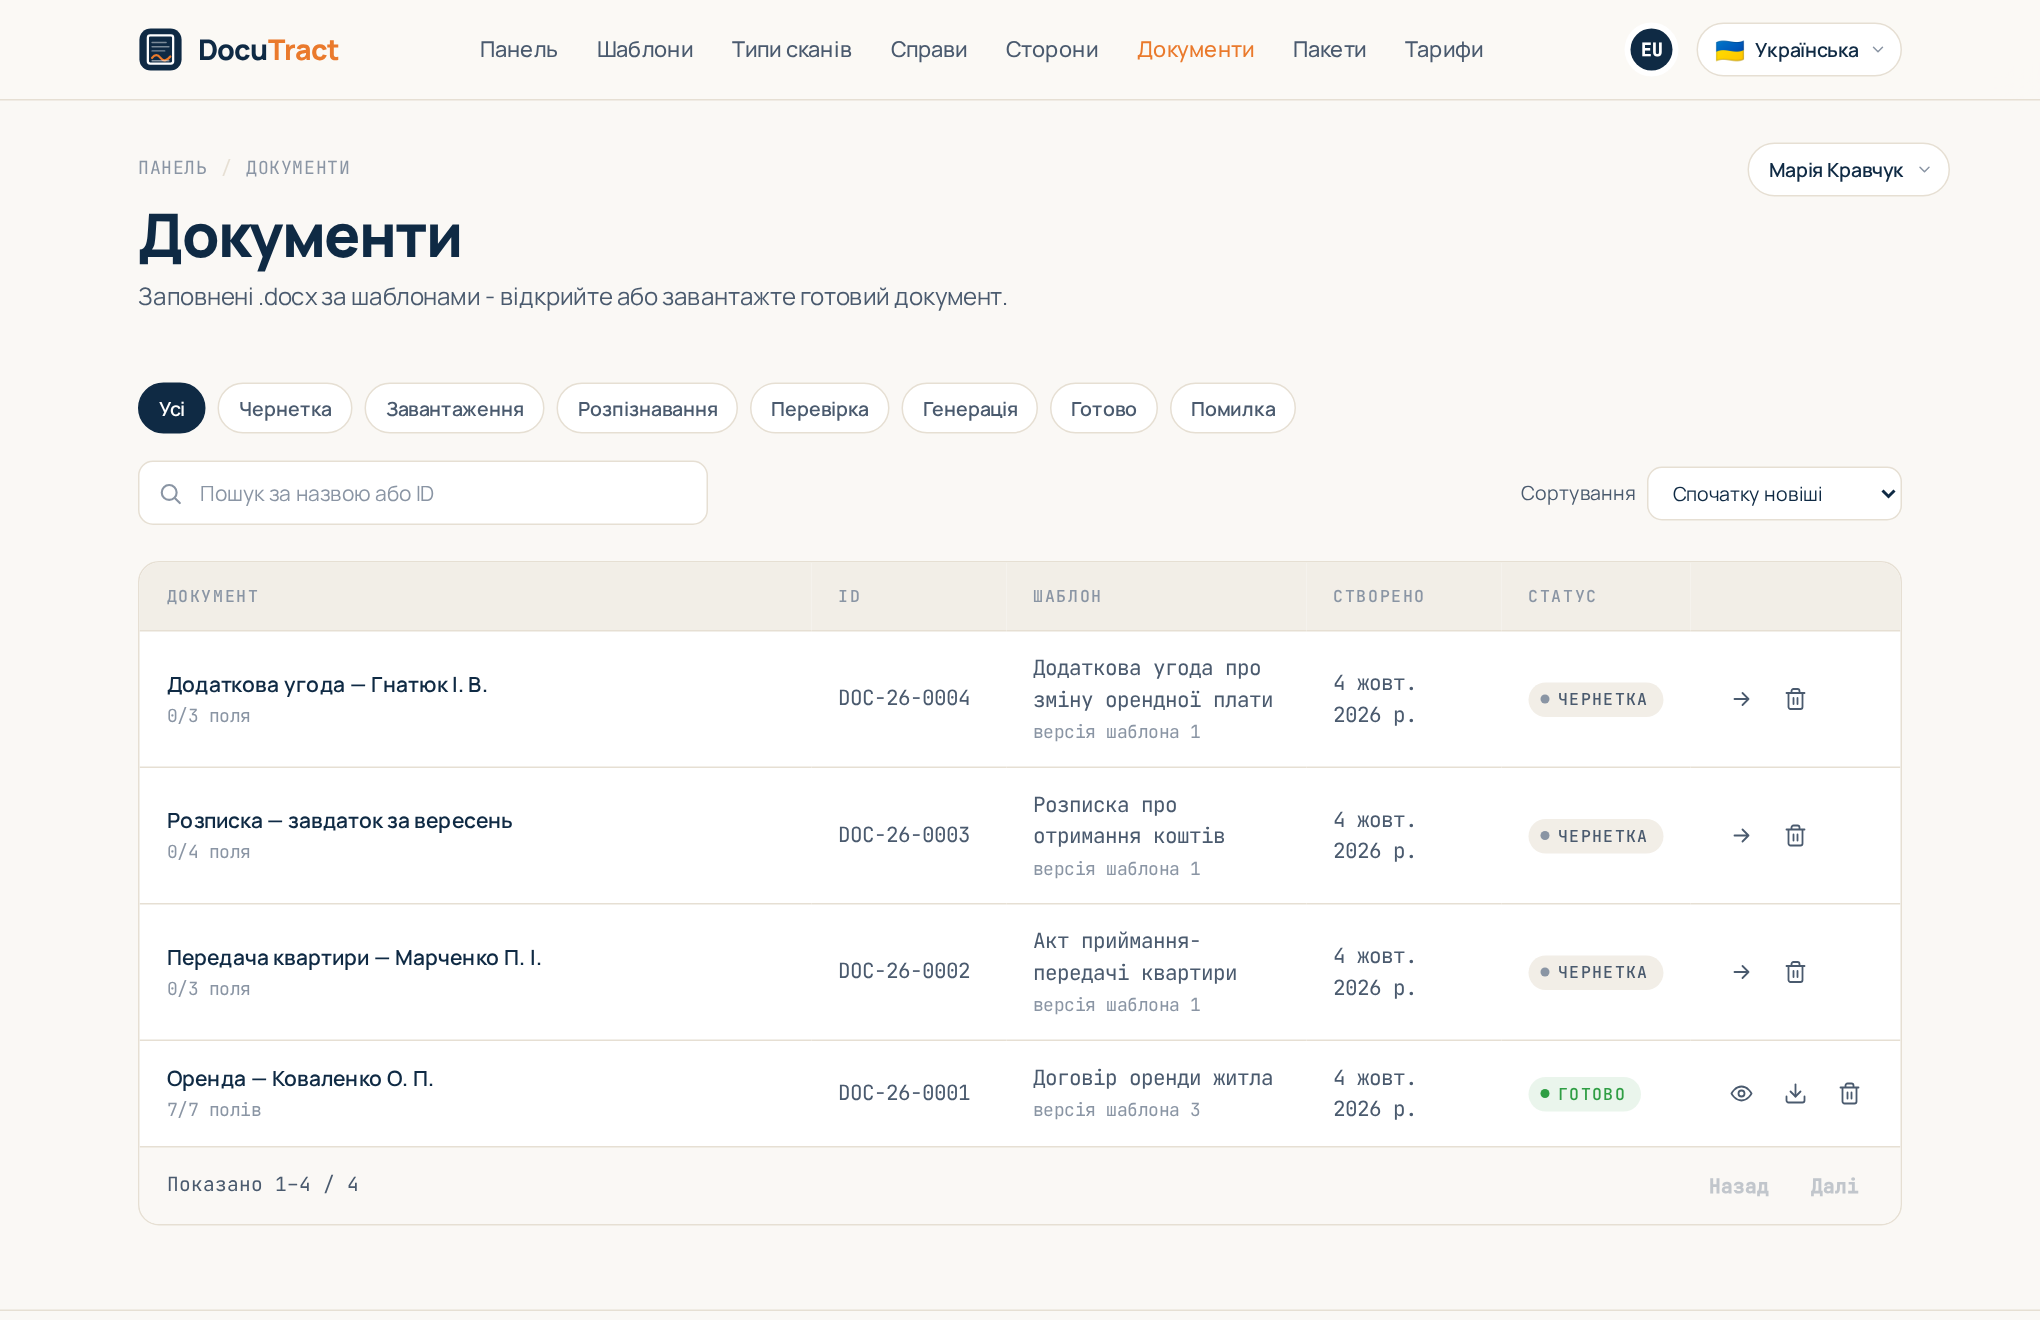Open document DOC-26-0004 with arrow icon

click(1741, 699)
